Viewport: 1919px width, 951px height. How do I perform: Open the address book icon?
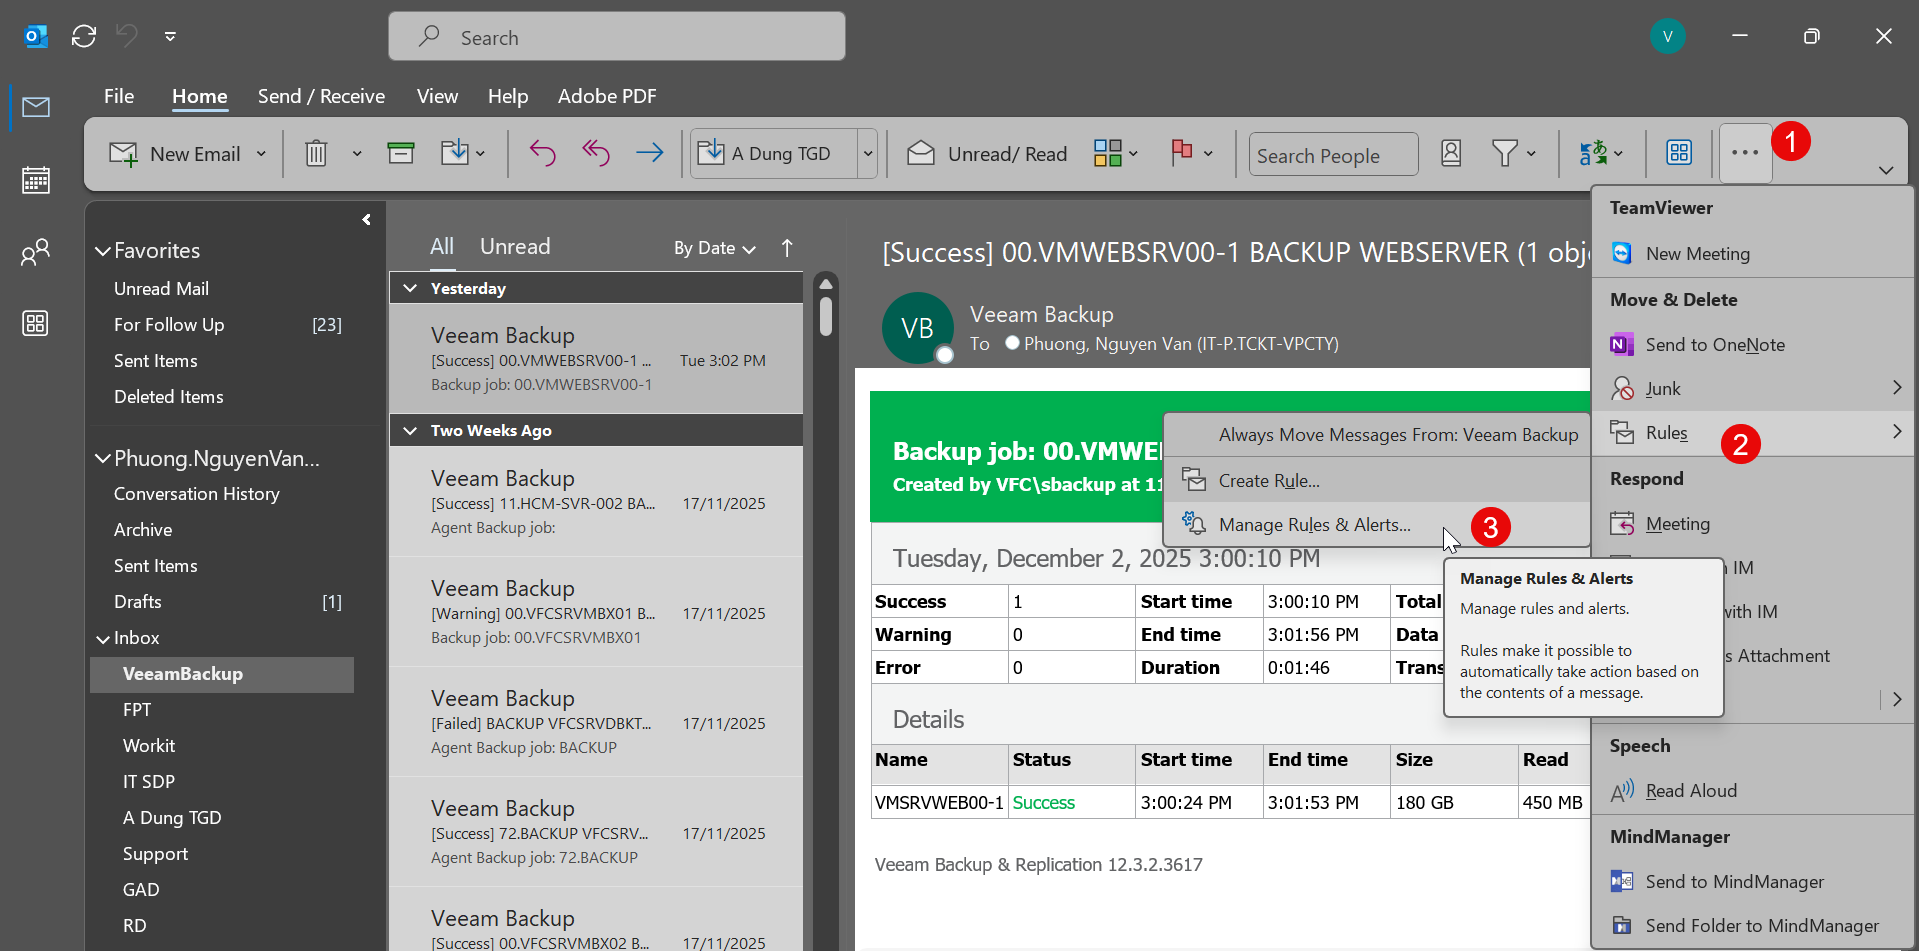click(x=1451, y=153)
